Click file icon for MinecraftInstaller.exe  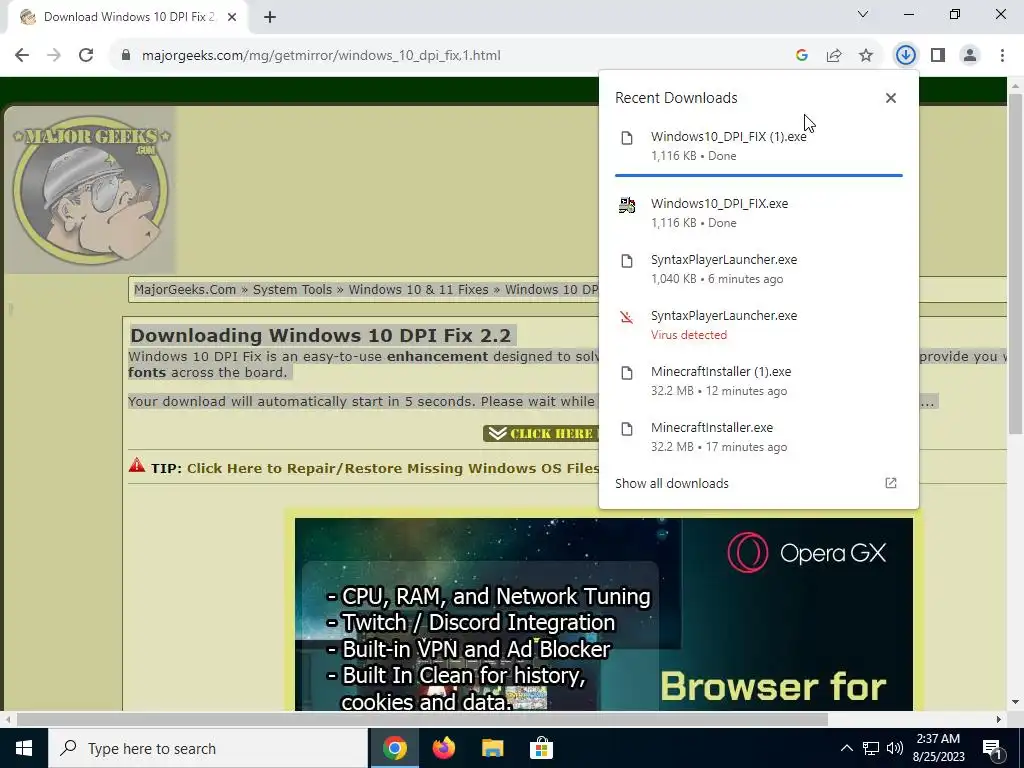[x=627, y=429]
